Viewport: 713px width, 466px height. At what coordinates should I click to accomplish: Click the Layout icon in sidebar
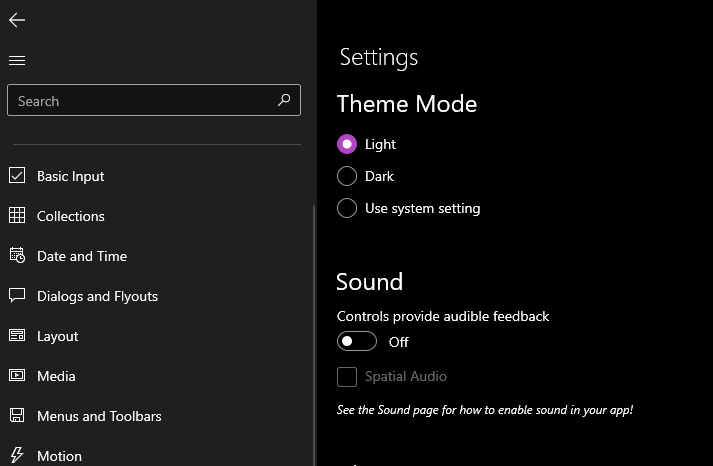(17, 336)
